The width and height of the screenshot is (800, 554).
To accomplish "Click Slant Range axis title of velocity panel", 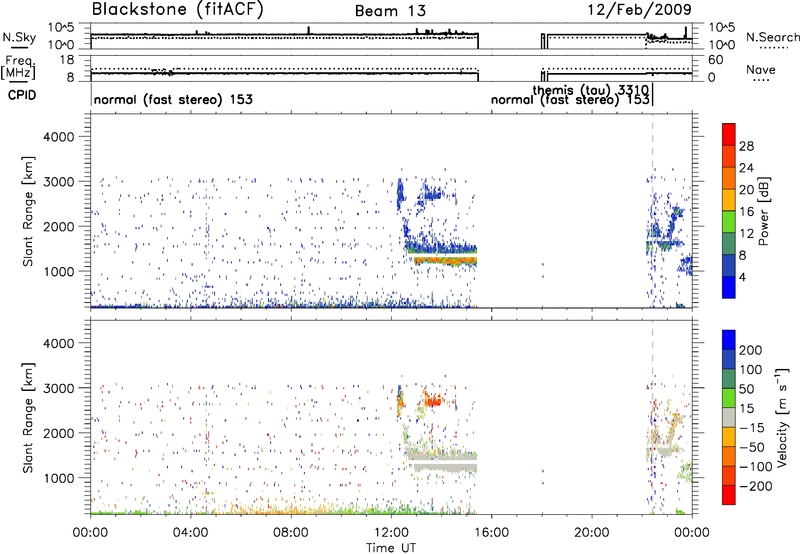I will (x=28, y=418).
